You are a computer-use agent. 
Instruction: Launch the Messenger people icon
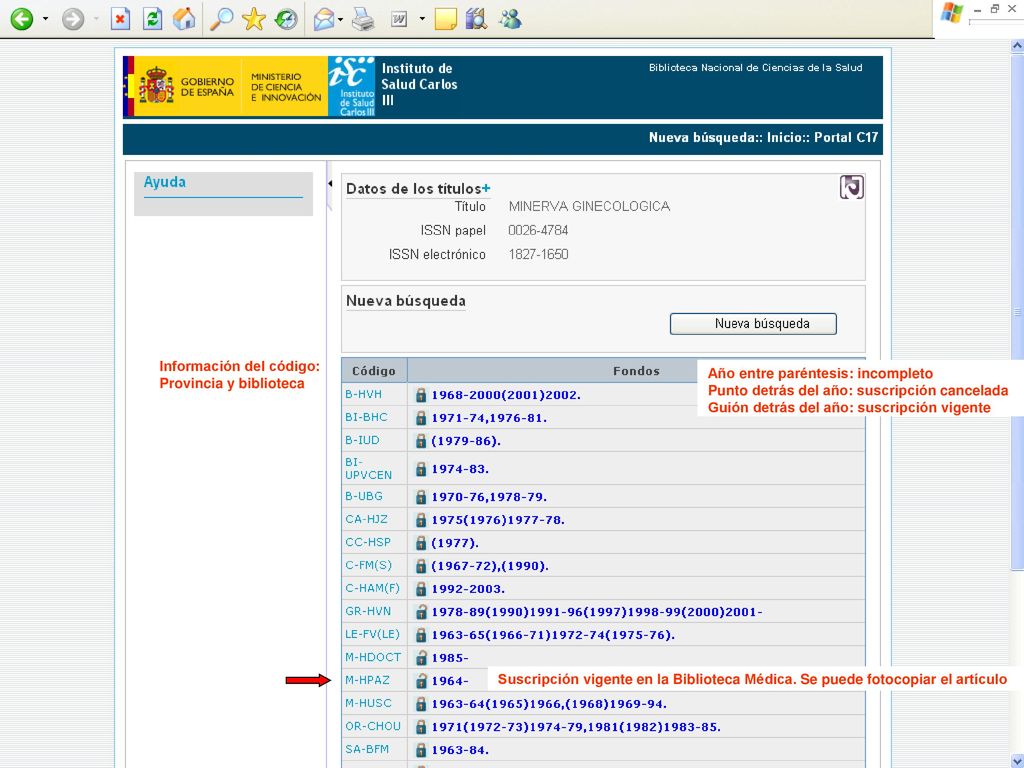(510, 19)
